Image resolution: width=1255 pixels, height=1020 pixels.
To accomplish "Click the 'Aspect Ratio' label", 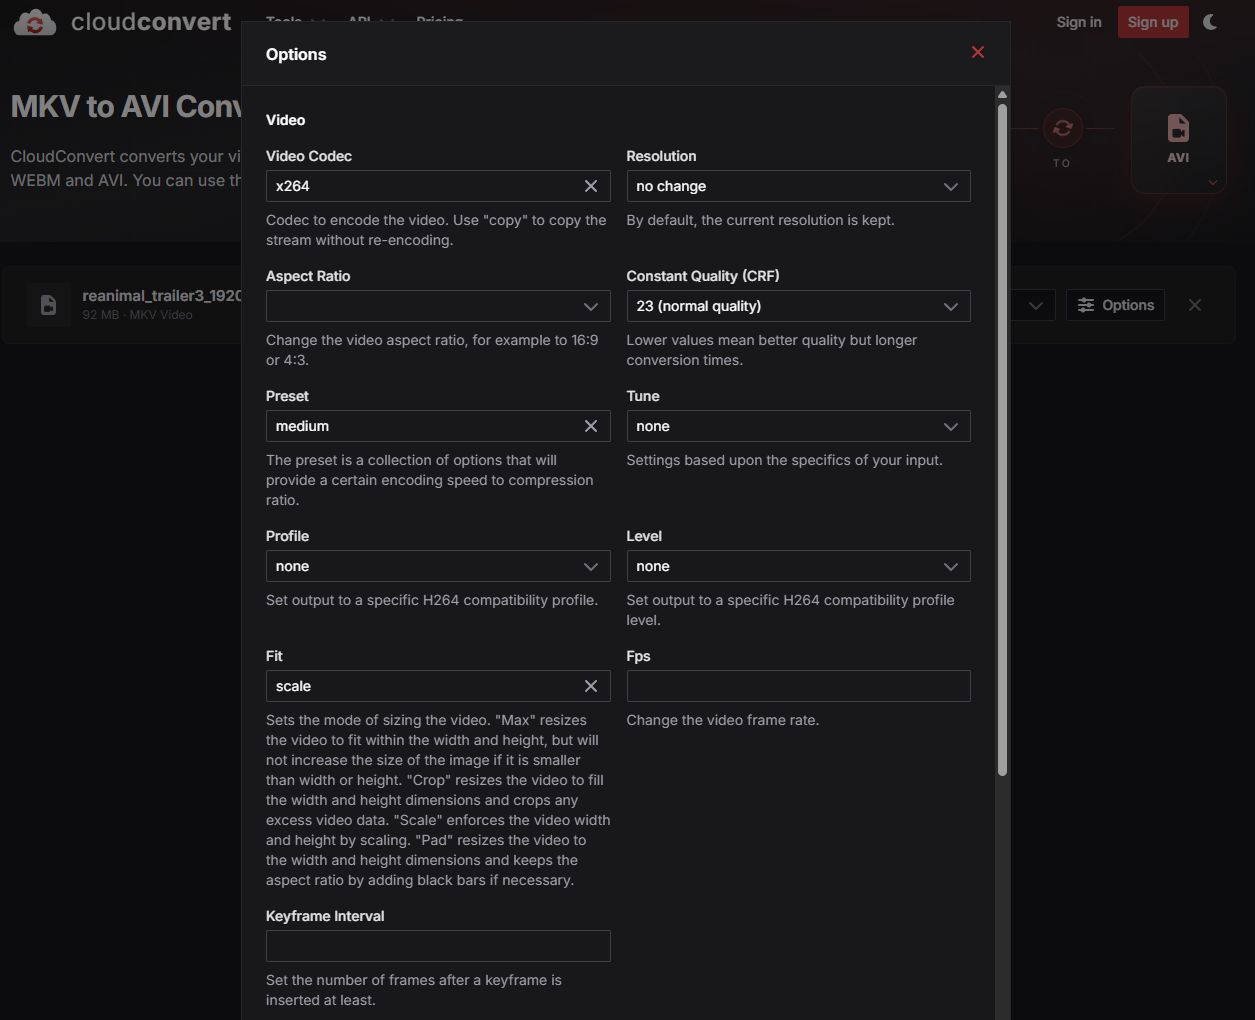I will (x=308, y=276).
